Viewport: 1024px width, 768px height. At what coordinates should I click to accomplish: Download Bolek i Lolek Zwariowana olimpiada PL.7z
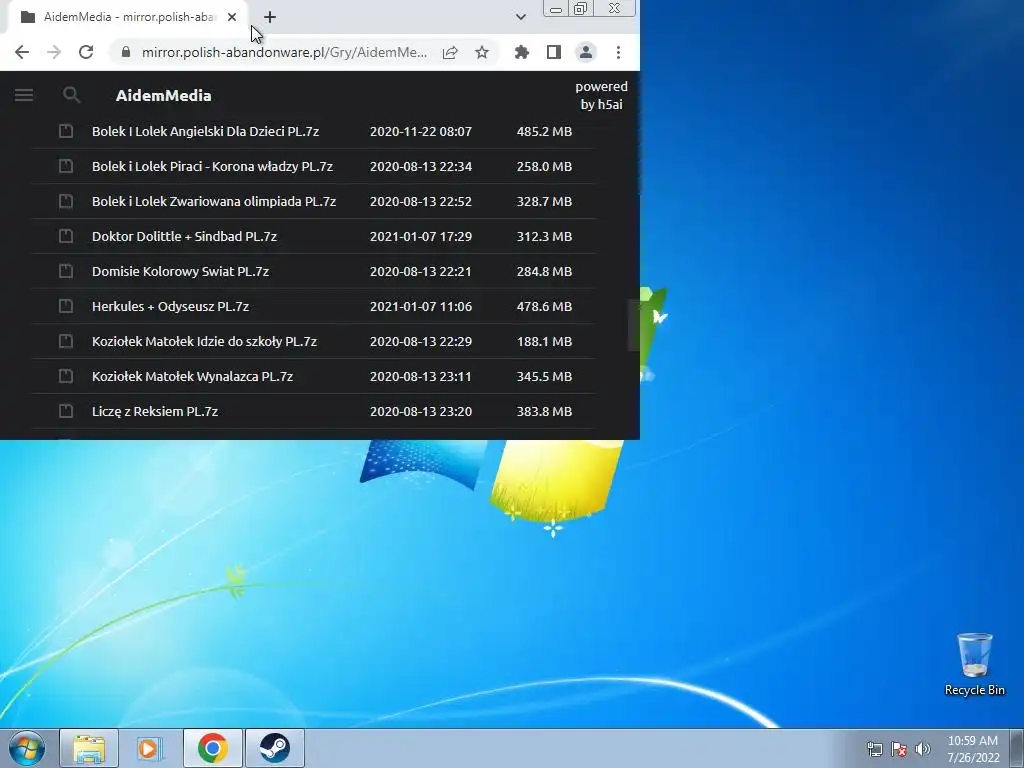pos(214,201)
